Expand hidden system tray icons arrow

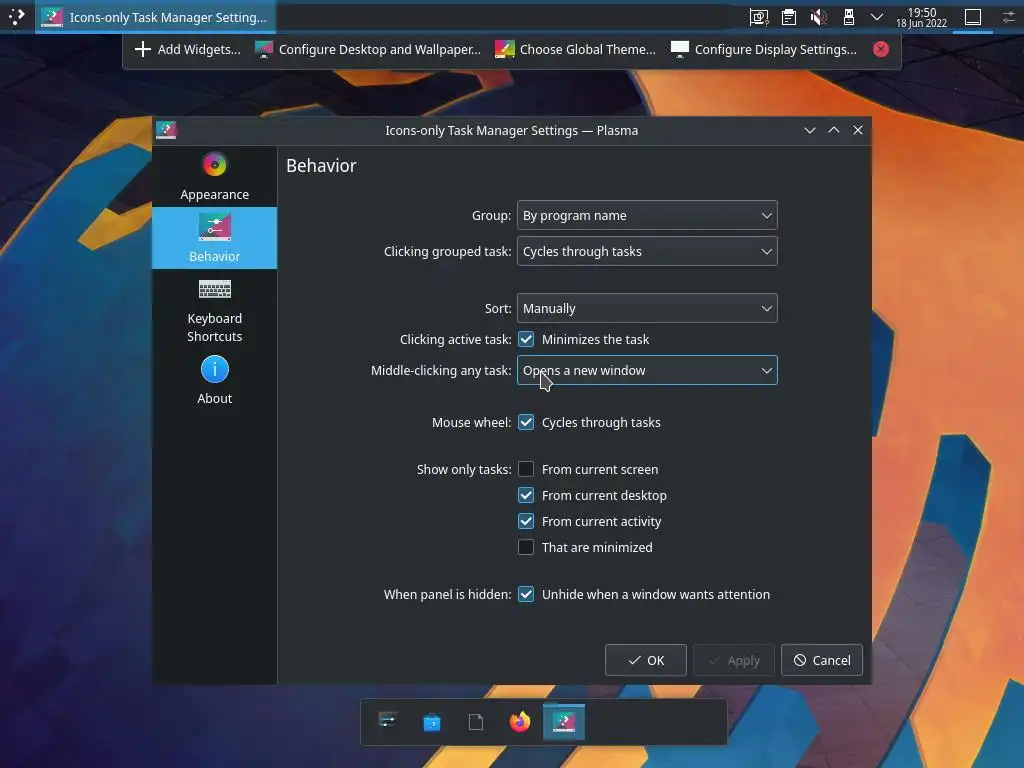tap(877, 17)
